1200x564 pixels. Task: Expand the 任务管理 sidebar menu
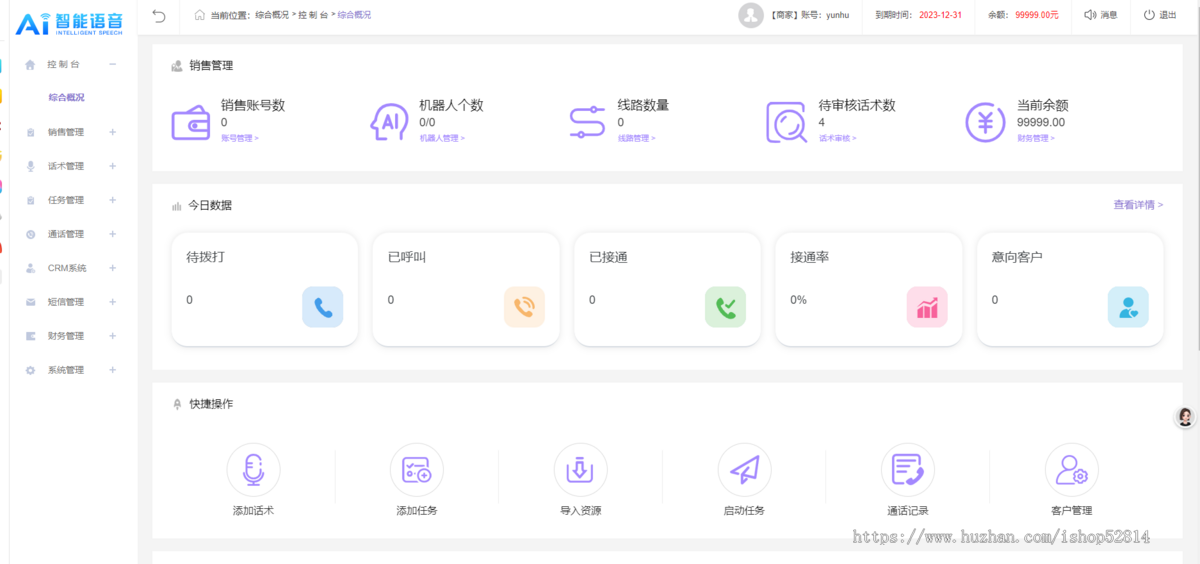tap(112, 200)
